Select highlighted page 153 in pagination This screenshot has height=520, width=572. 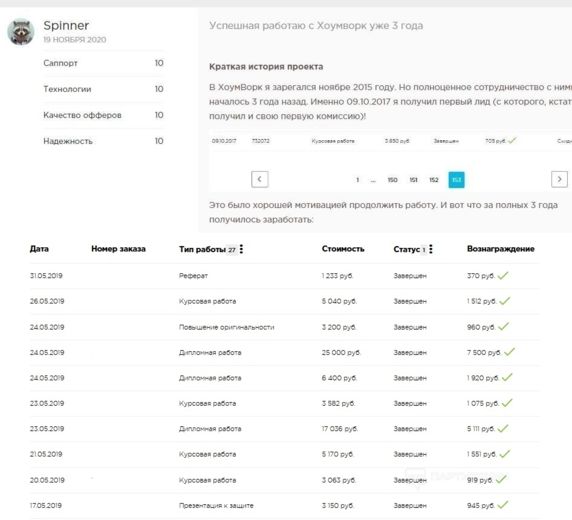click(456, 180)
